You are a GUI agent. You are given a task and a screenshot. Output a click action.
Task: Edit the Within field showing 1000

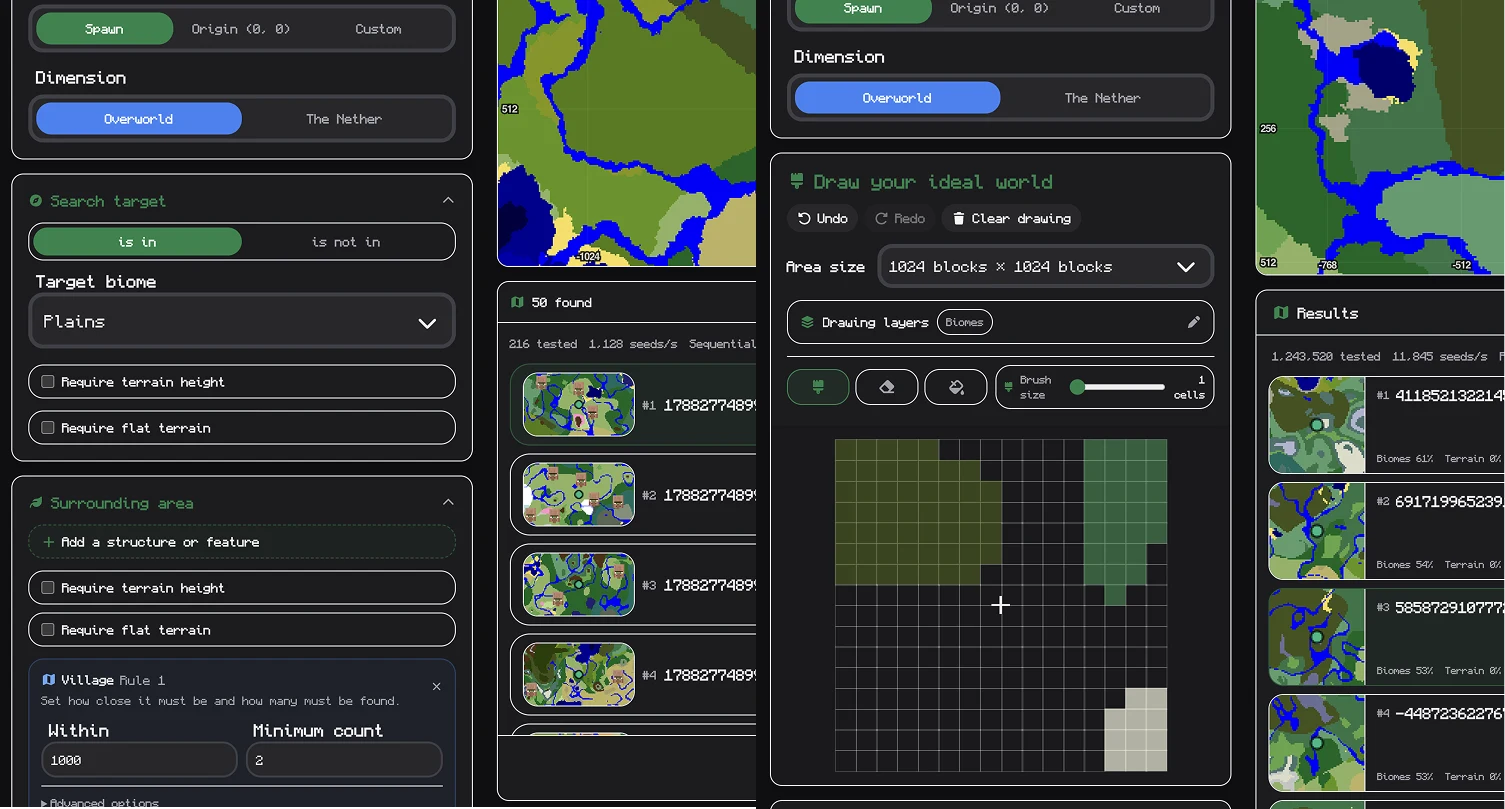(140, 760)
